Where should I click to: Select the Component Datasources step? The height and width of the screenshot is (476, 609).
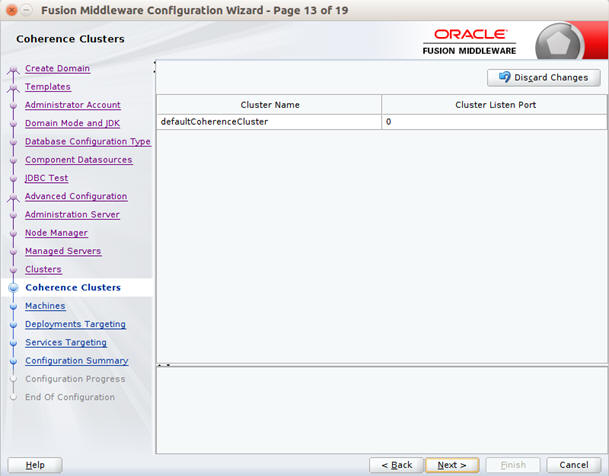coord(78,160)
